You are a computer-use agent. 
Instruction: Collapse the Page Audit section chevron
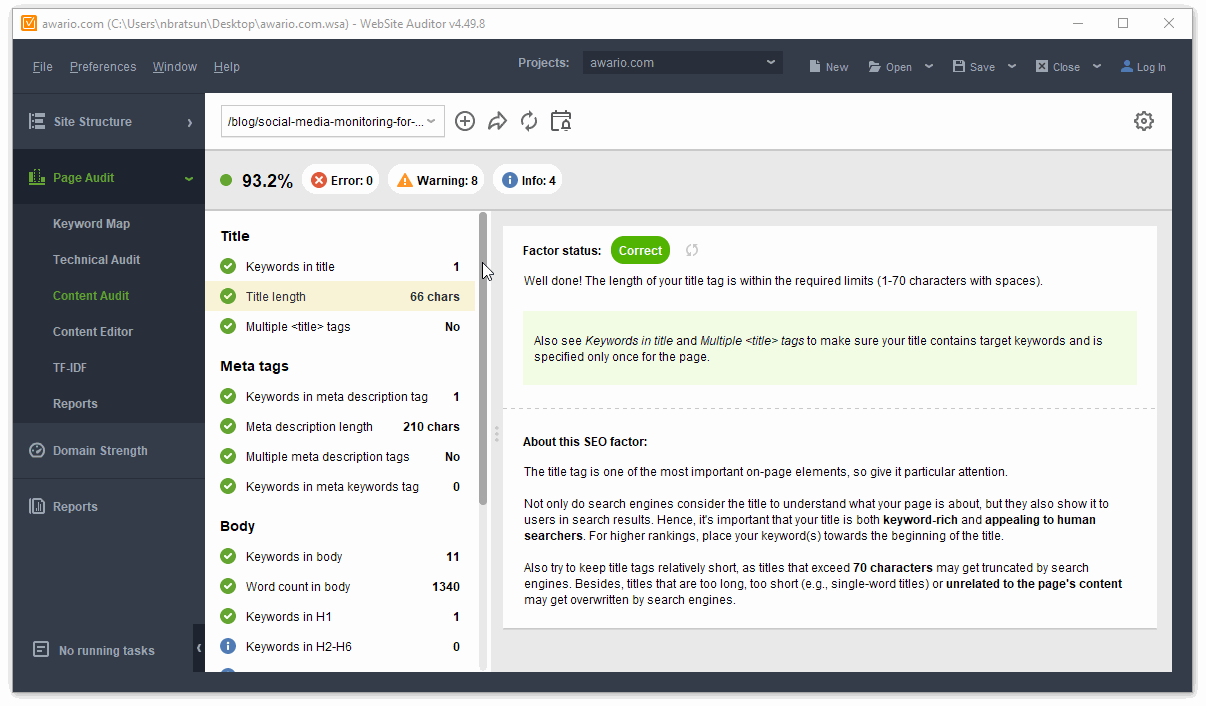pyautogui.click(x=189, y=178)
